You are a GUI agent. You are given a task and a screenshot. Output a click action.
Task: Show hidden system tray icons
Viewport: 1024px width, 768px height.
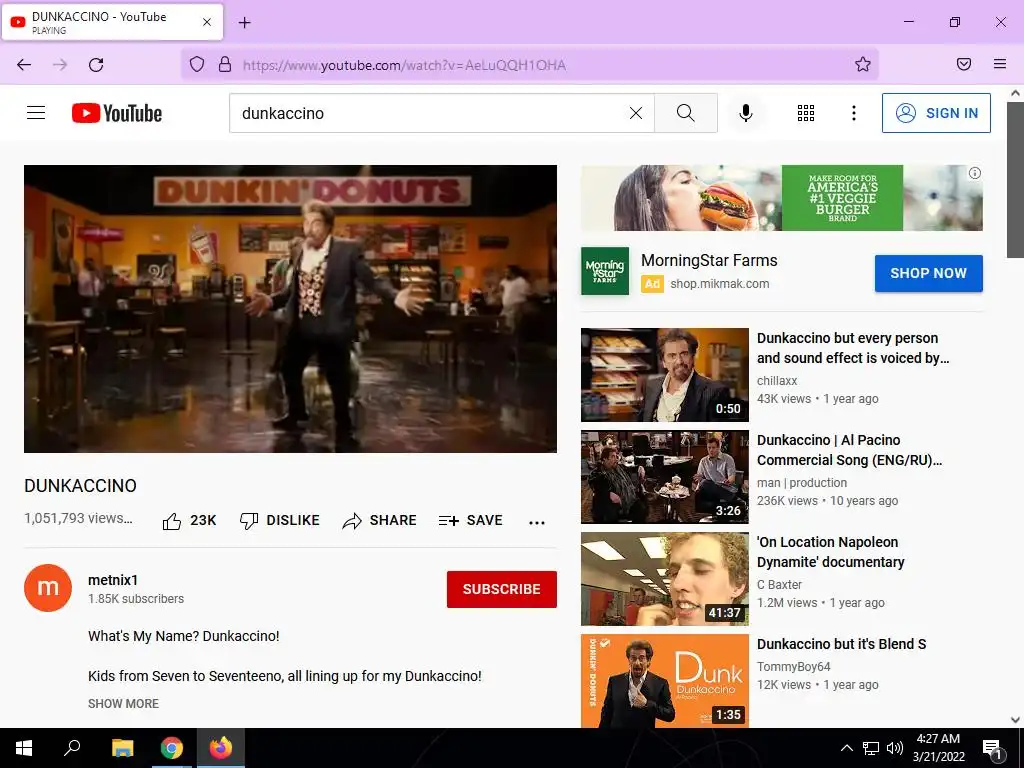pos(846,748)
